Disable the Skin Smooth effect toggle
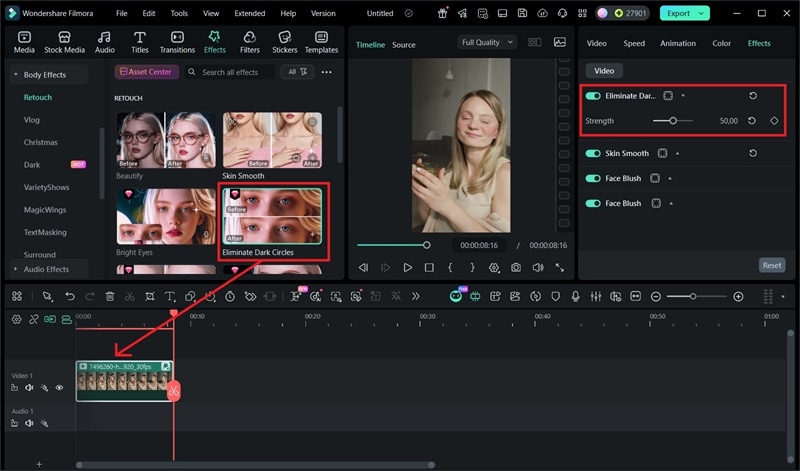Screen dimensions: 800x471 tap(593, 153)
